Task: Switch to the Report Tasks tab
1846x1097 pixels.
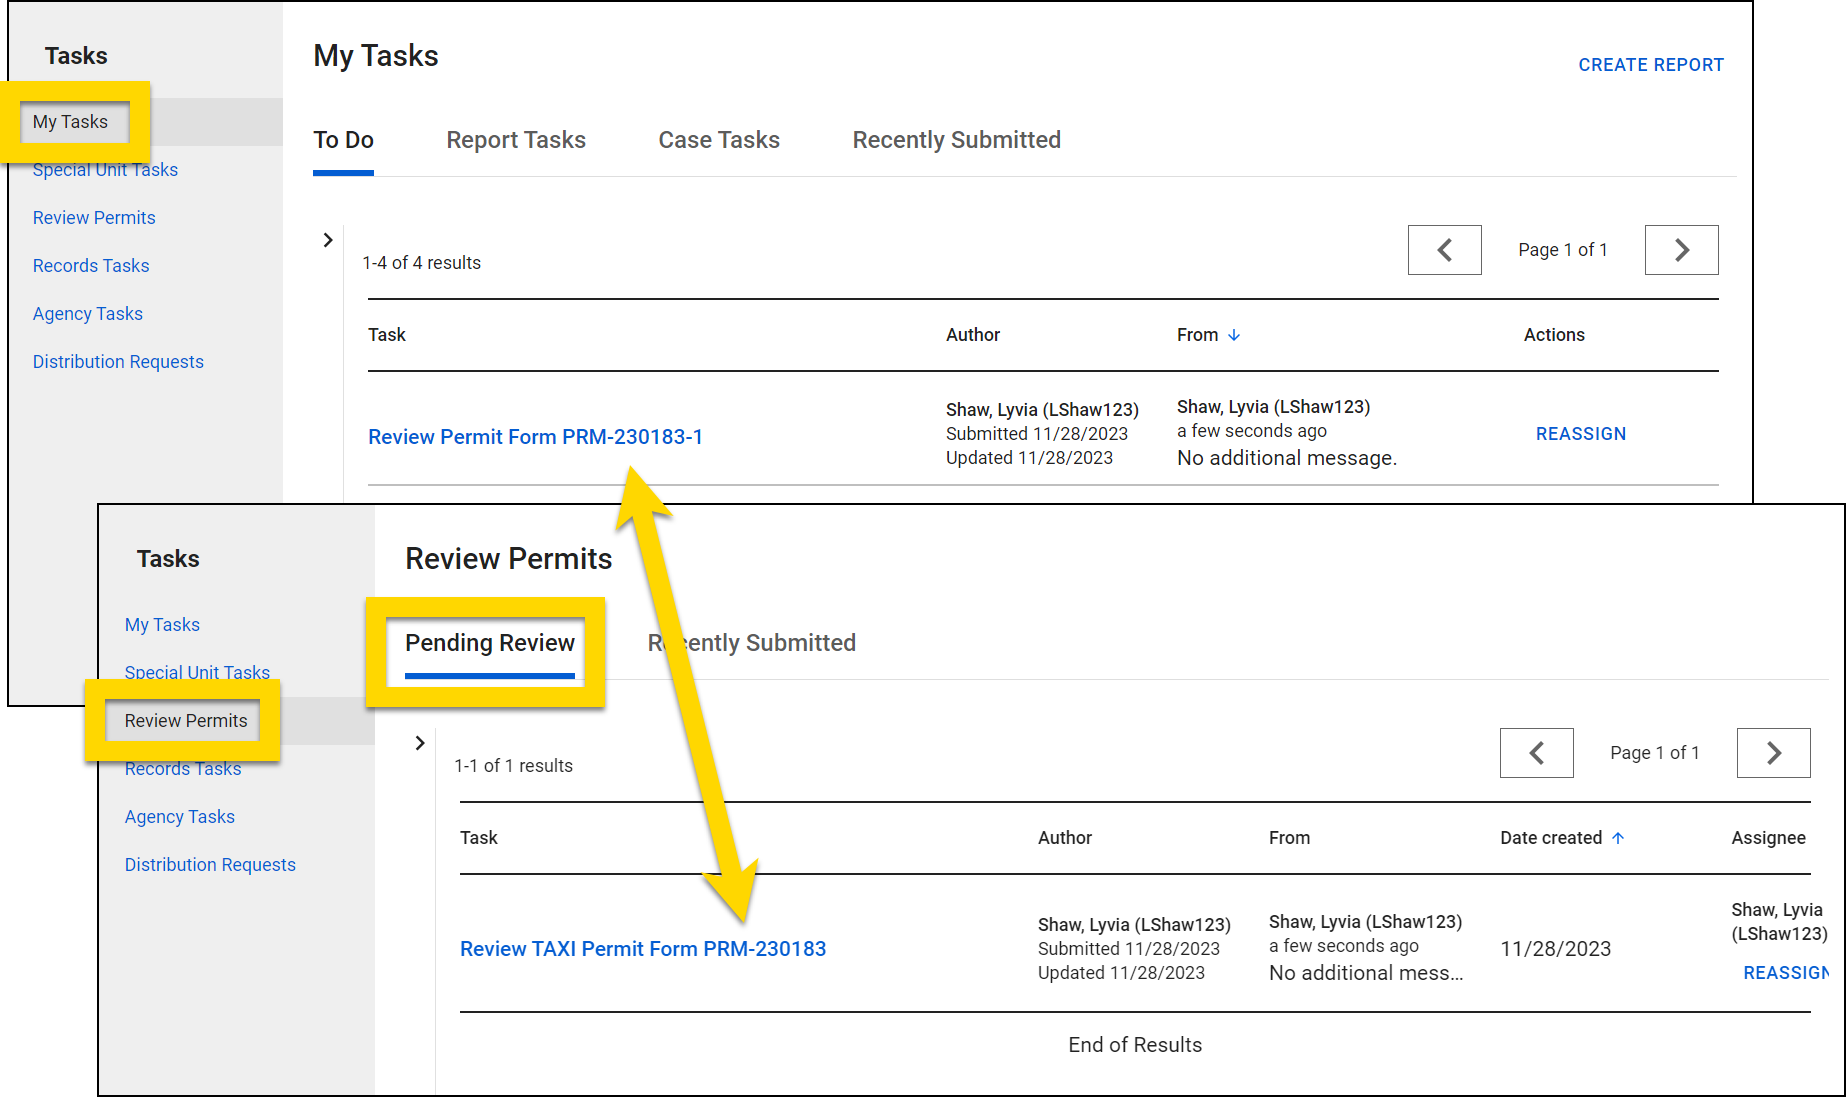Action: (516, 140)
